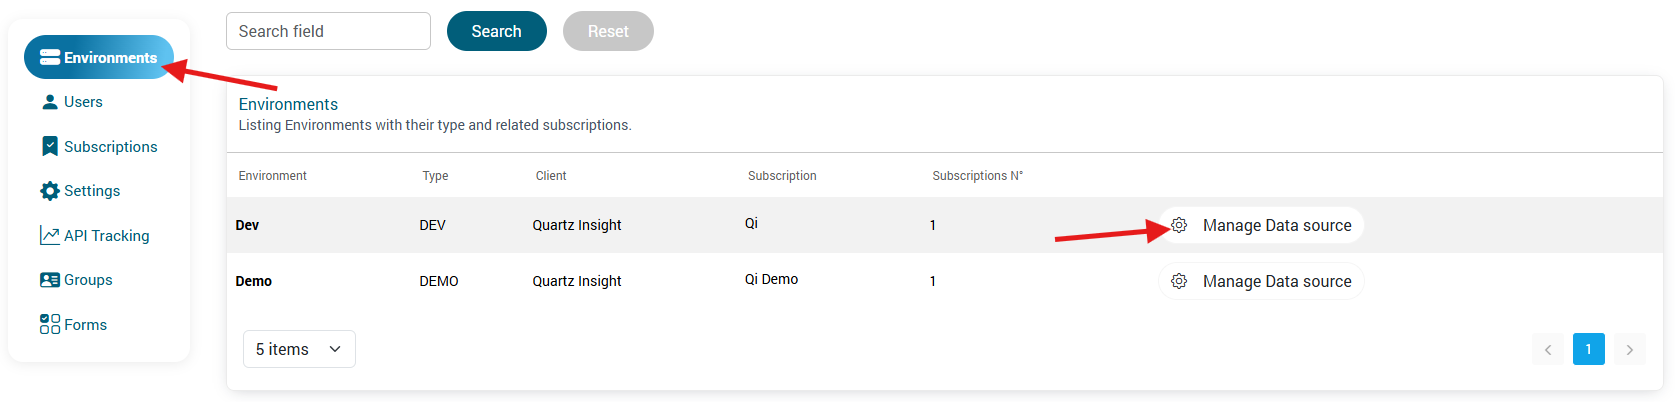1675x402 pixels.
Task: Select page 1 in pagination
Action: coord(1589,349)
